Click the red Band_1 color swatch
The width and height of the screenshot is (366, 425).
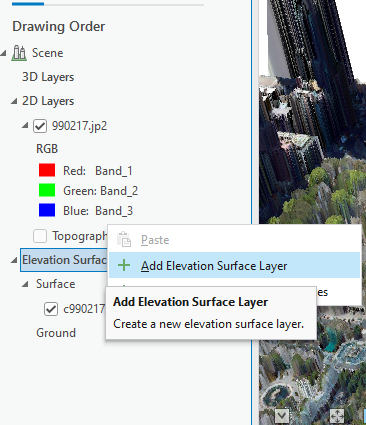click(x=47, y=170)
